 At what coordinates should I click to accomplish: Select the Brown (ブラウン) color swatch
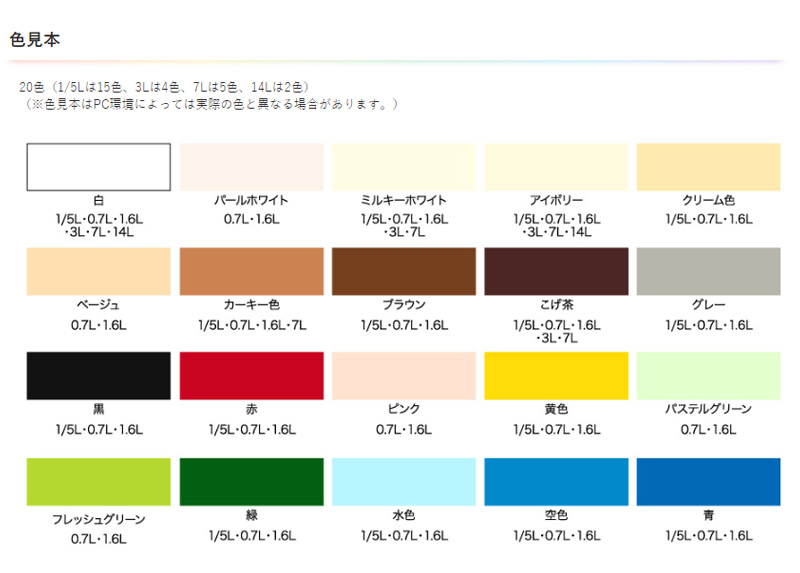point(403,271)
